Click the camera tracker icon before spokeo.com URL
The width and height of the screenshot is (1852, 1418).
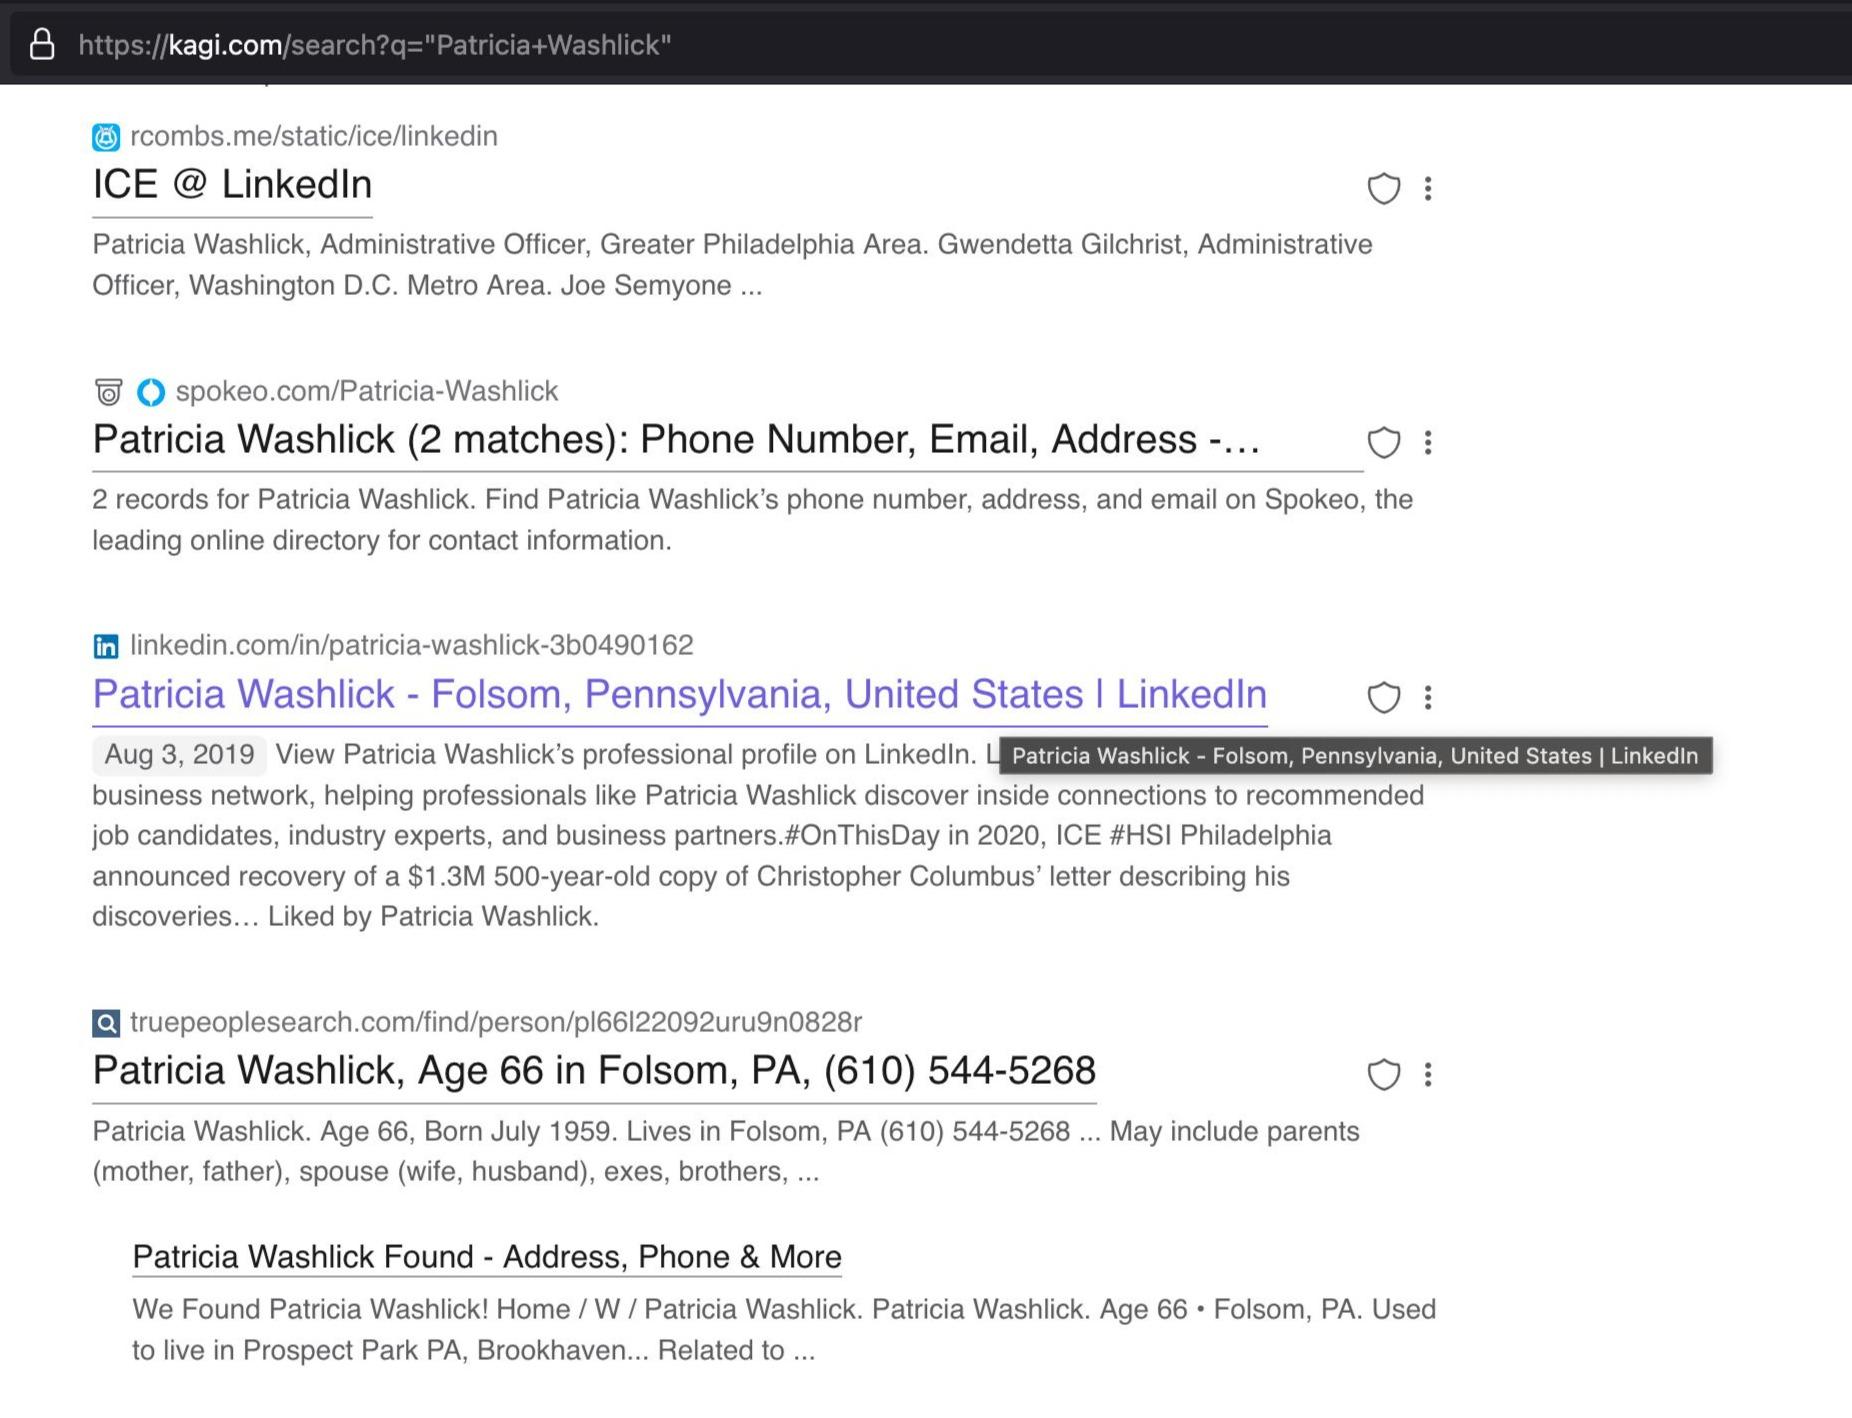point(108,392)
